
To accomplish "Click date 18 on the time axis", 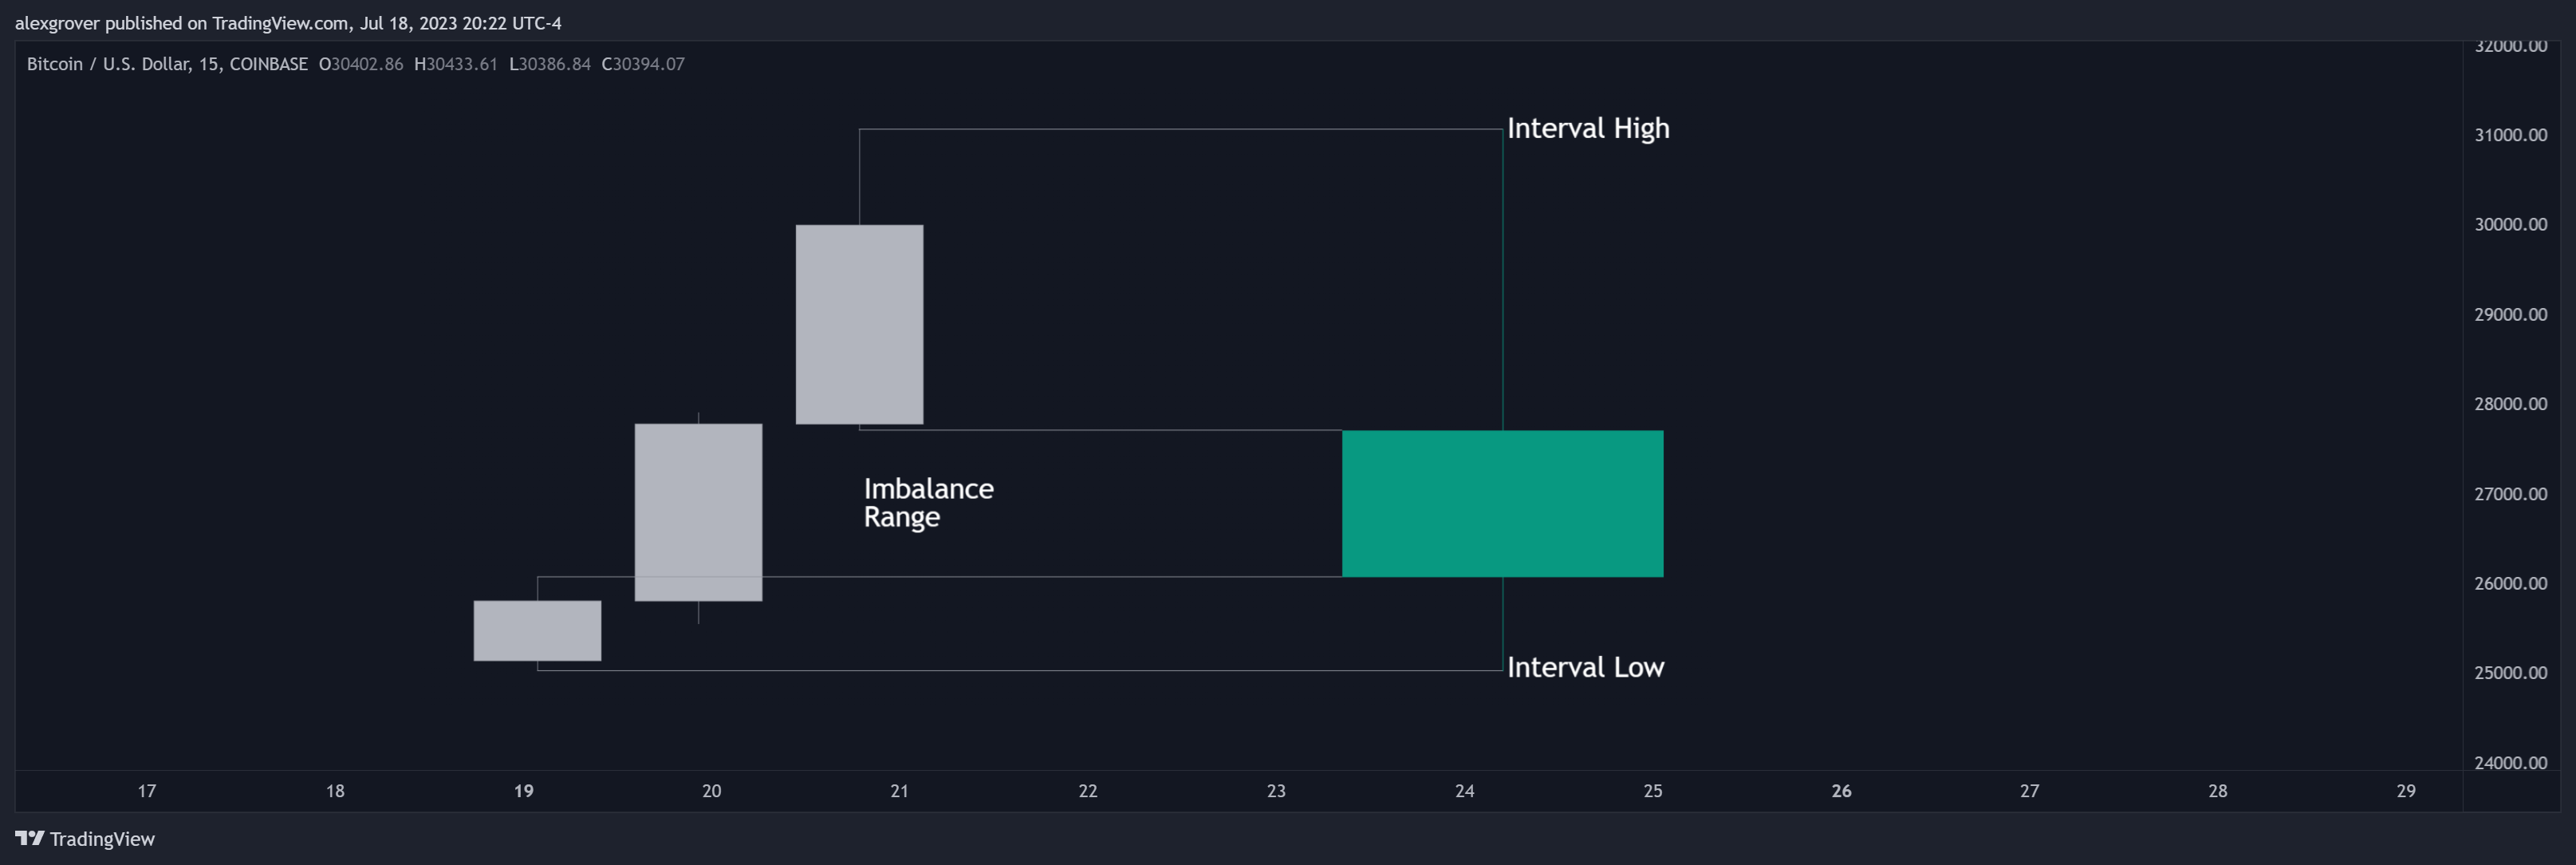I will pos(335,791).
